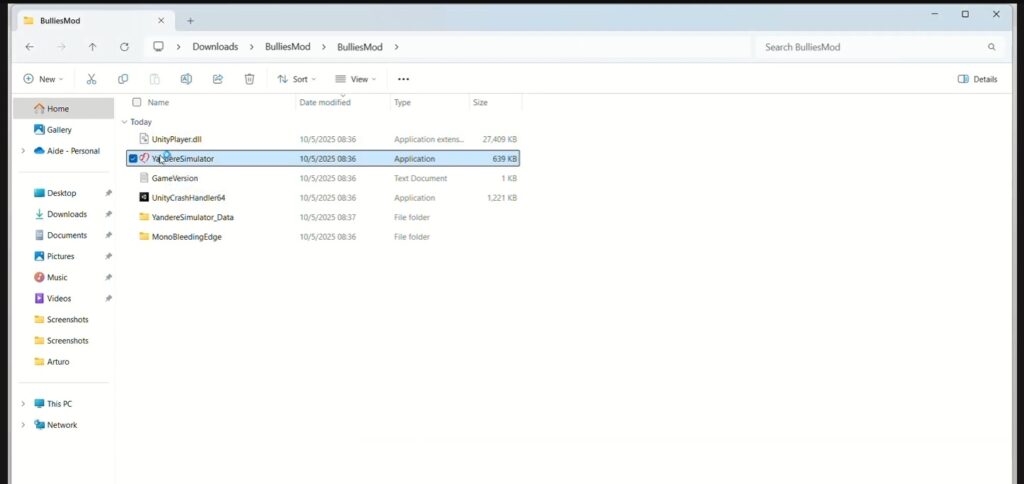Image resolution: width=1024 pixels, height=484 pixels.
Task: Uncheck the YandereSimulator file checkbox
Action: (133, 158)
